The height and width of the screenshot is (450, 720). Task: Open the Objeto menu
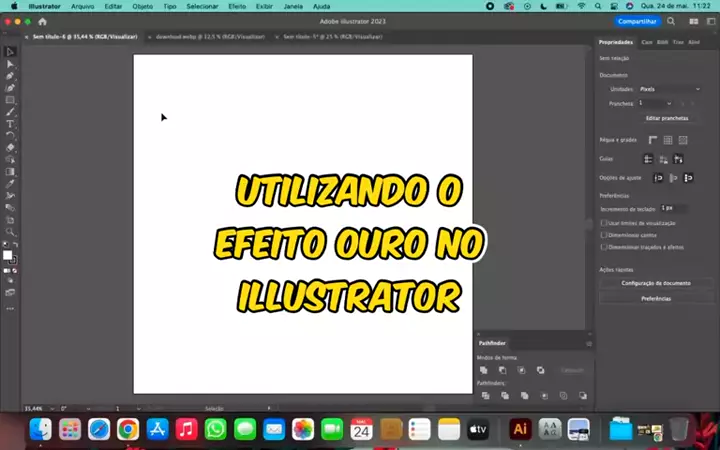click(142, 6)
